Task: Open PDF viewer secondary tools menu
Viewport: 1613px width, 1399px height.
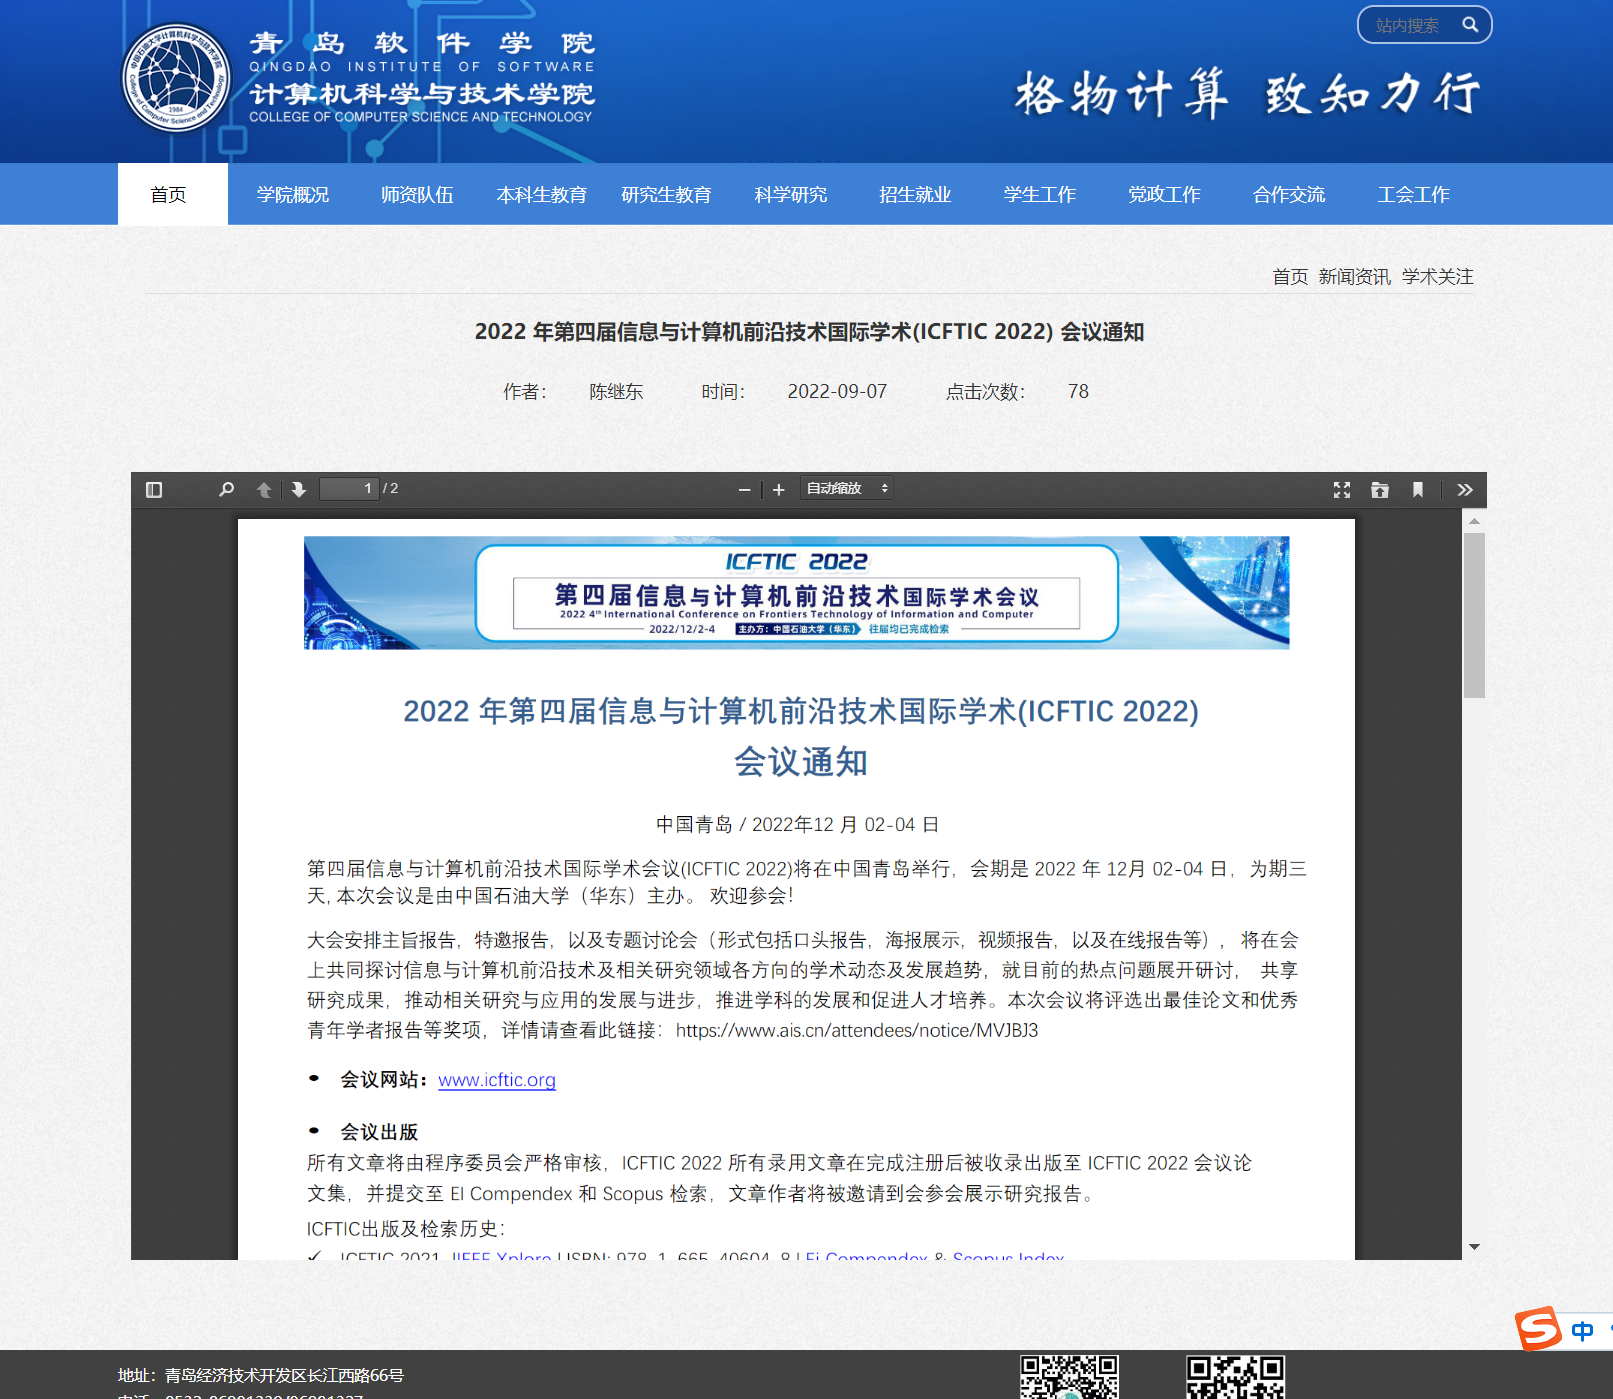Action: [1465, 490]
